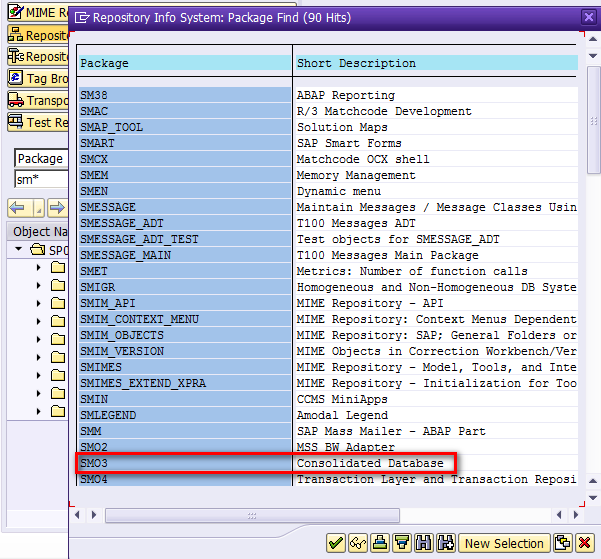This screenshot has height=559, width=601.
Task: Open MIME Repository in background window
Action: click(x=38, y=12)
